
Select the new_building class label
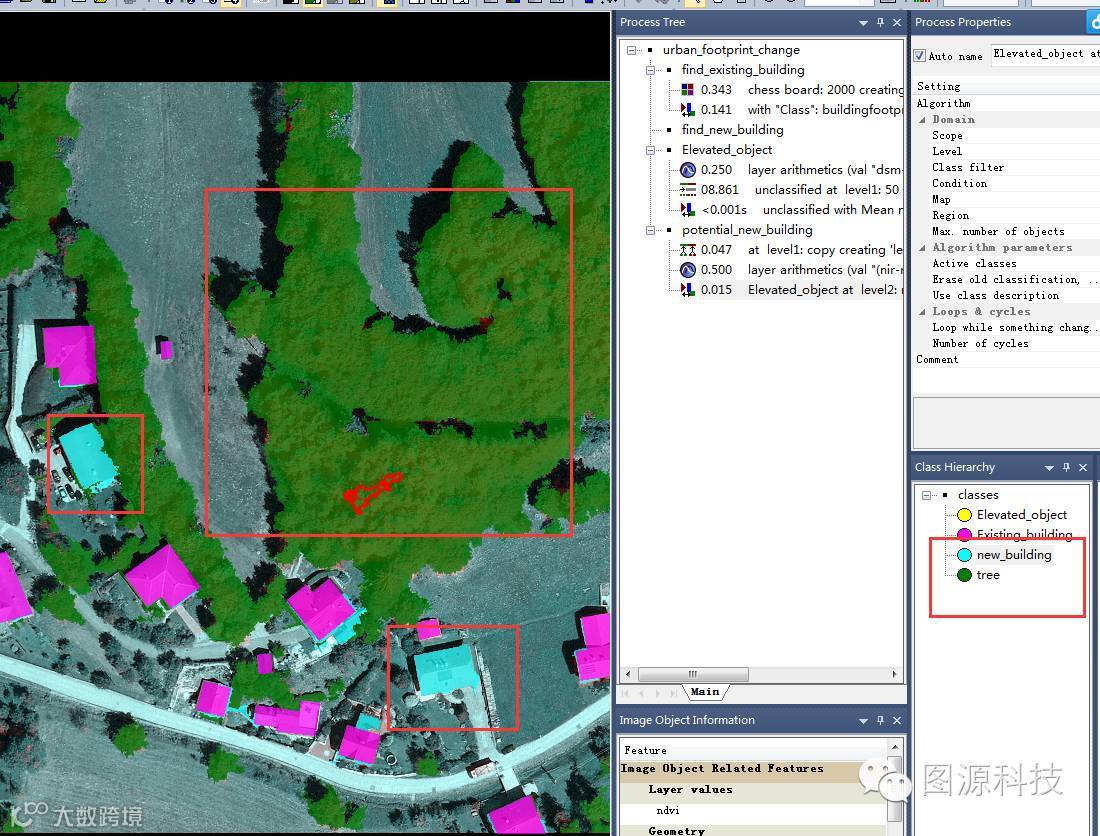coord(1014,555)
